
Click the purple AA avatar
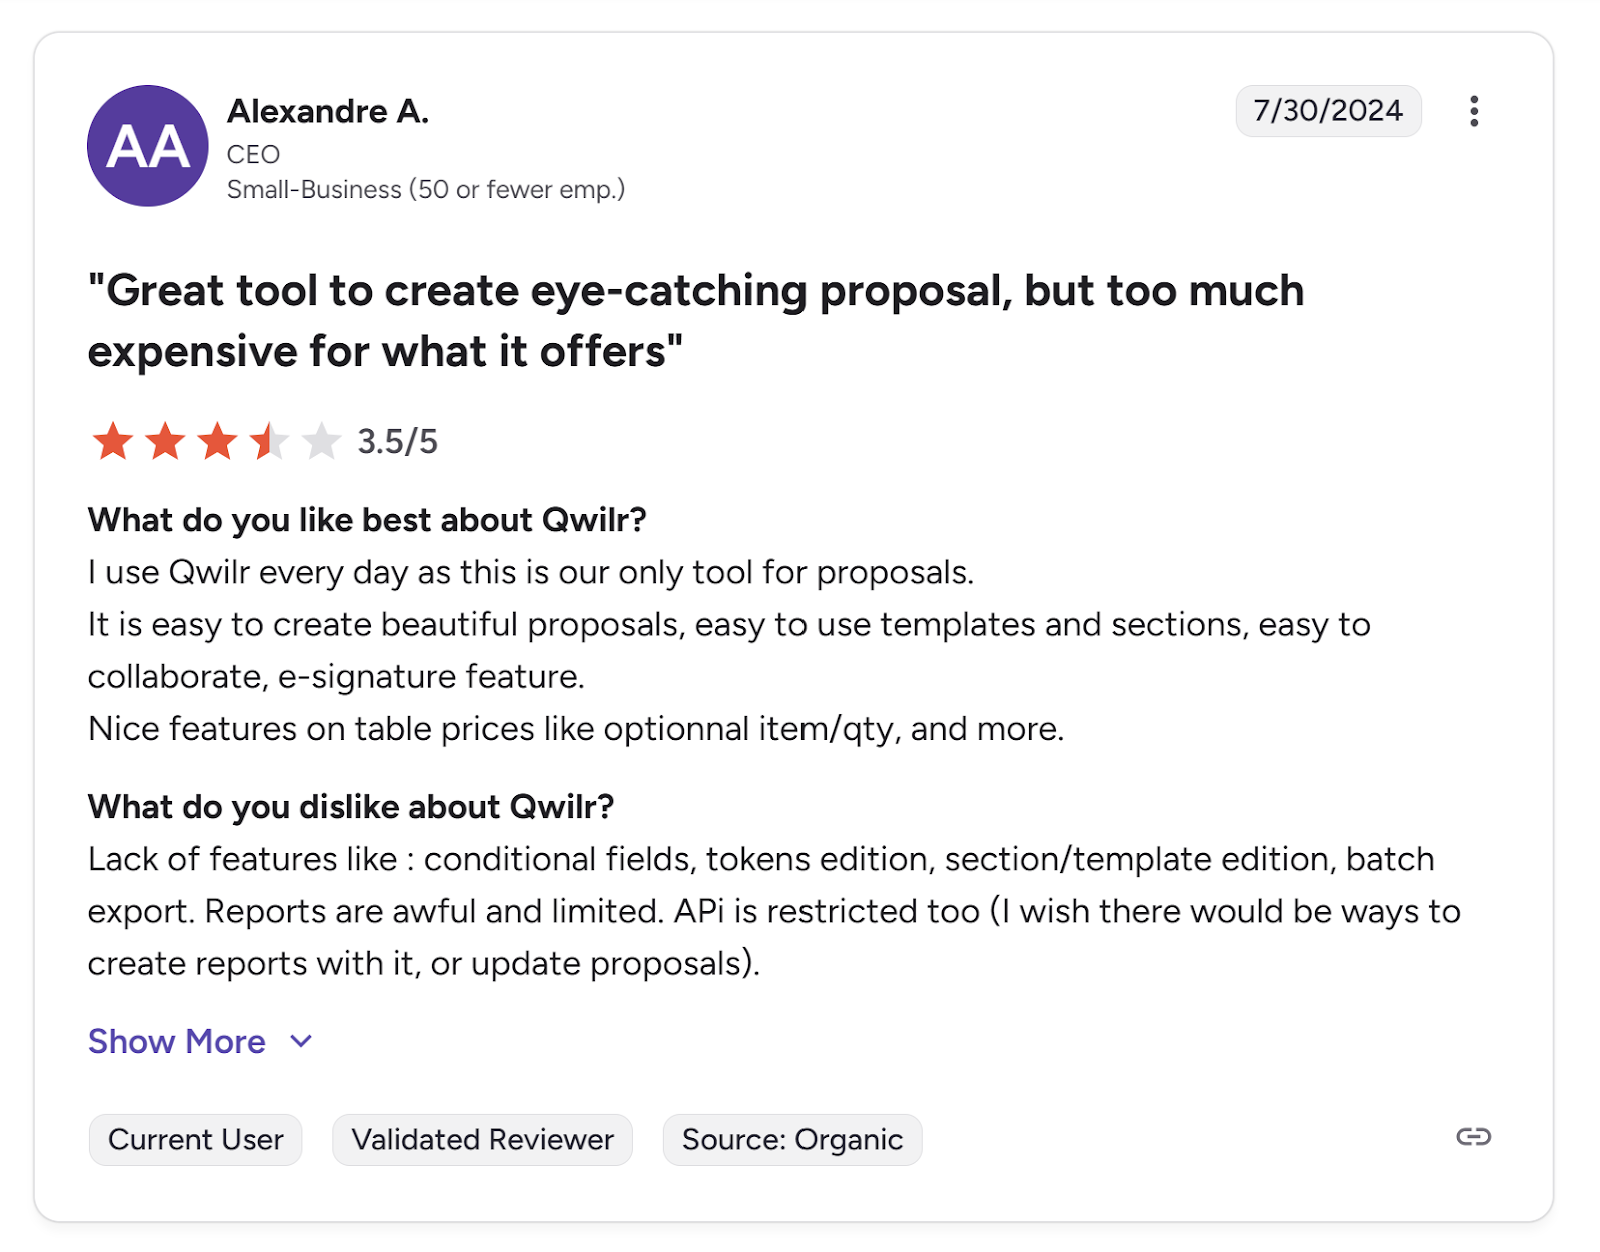click(148, 146)
